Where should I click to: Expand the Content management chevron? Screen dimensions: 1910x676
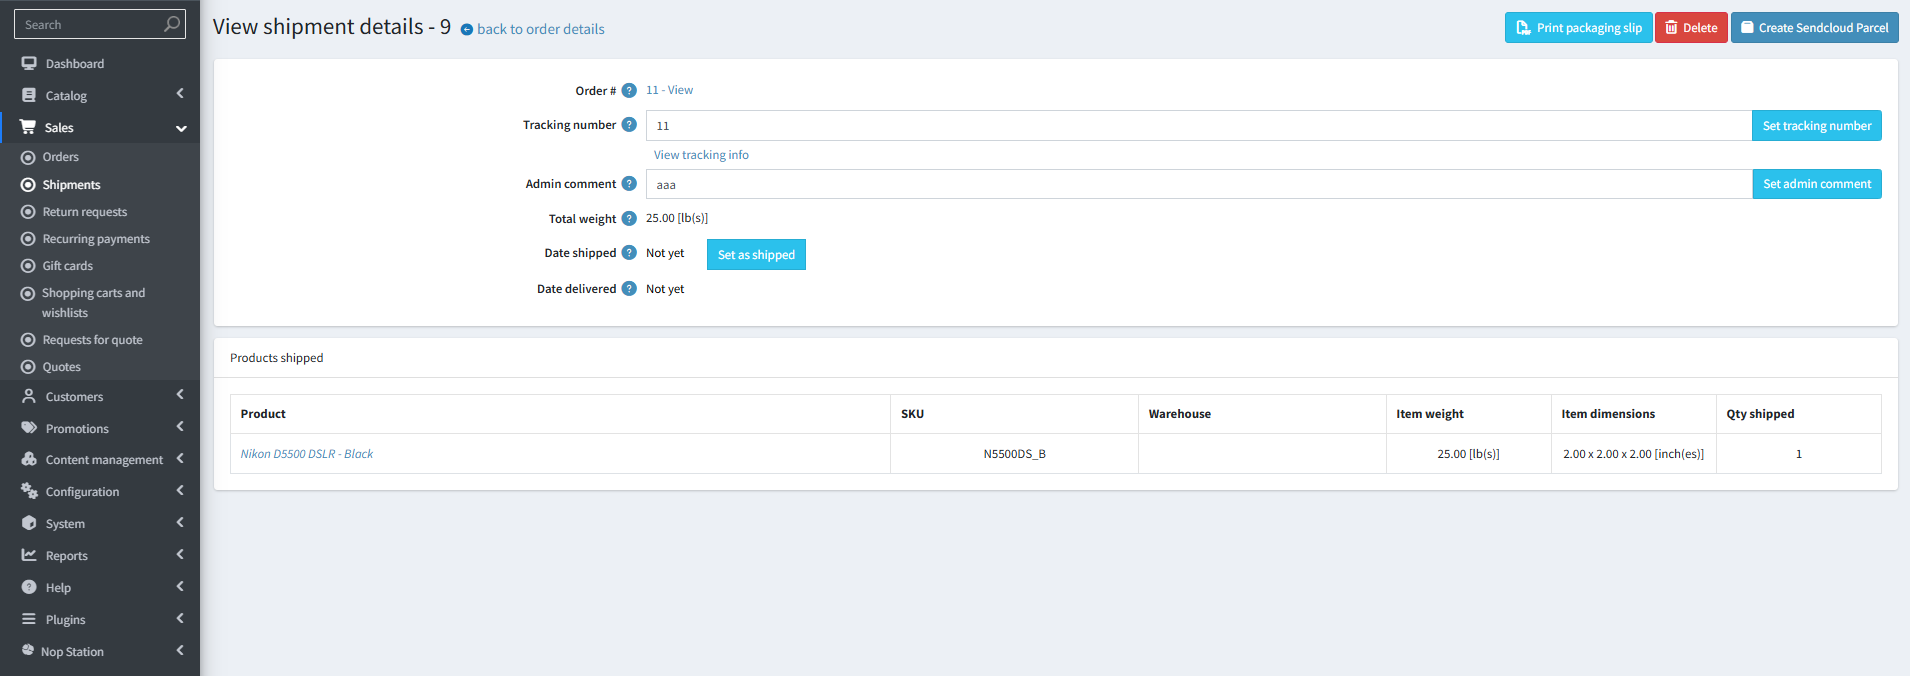pyautogui.click(x=180, y=458)
